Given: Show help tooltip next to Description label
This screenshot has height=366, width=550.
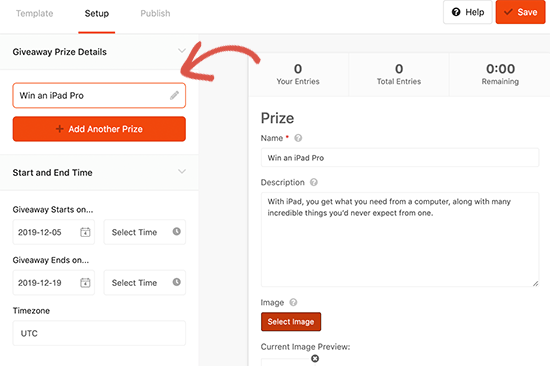Looking at the screenshot, I should pyautogui.click(x=314, y=182).
